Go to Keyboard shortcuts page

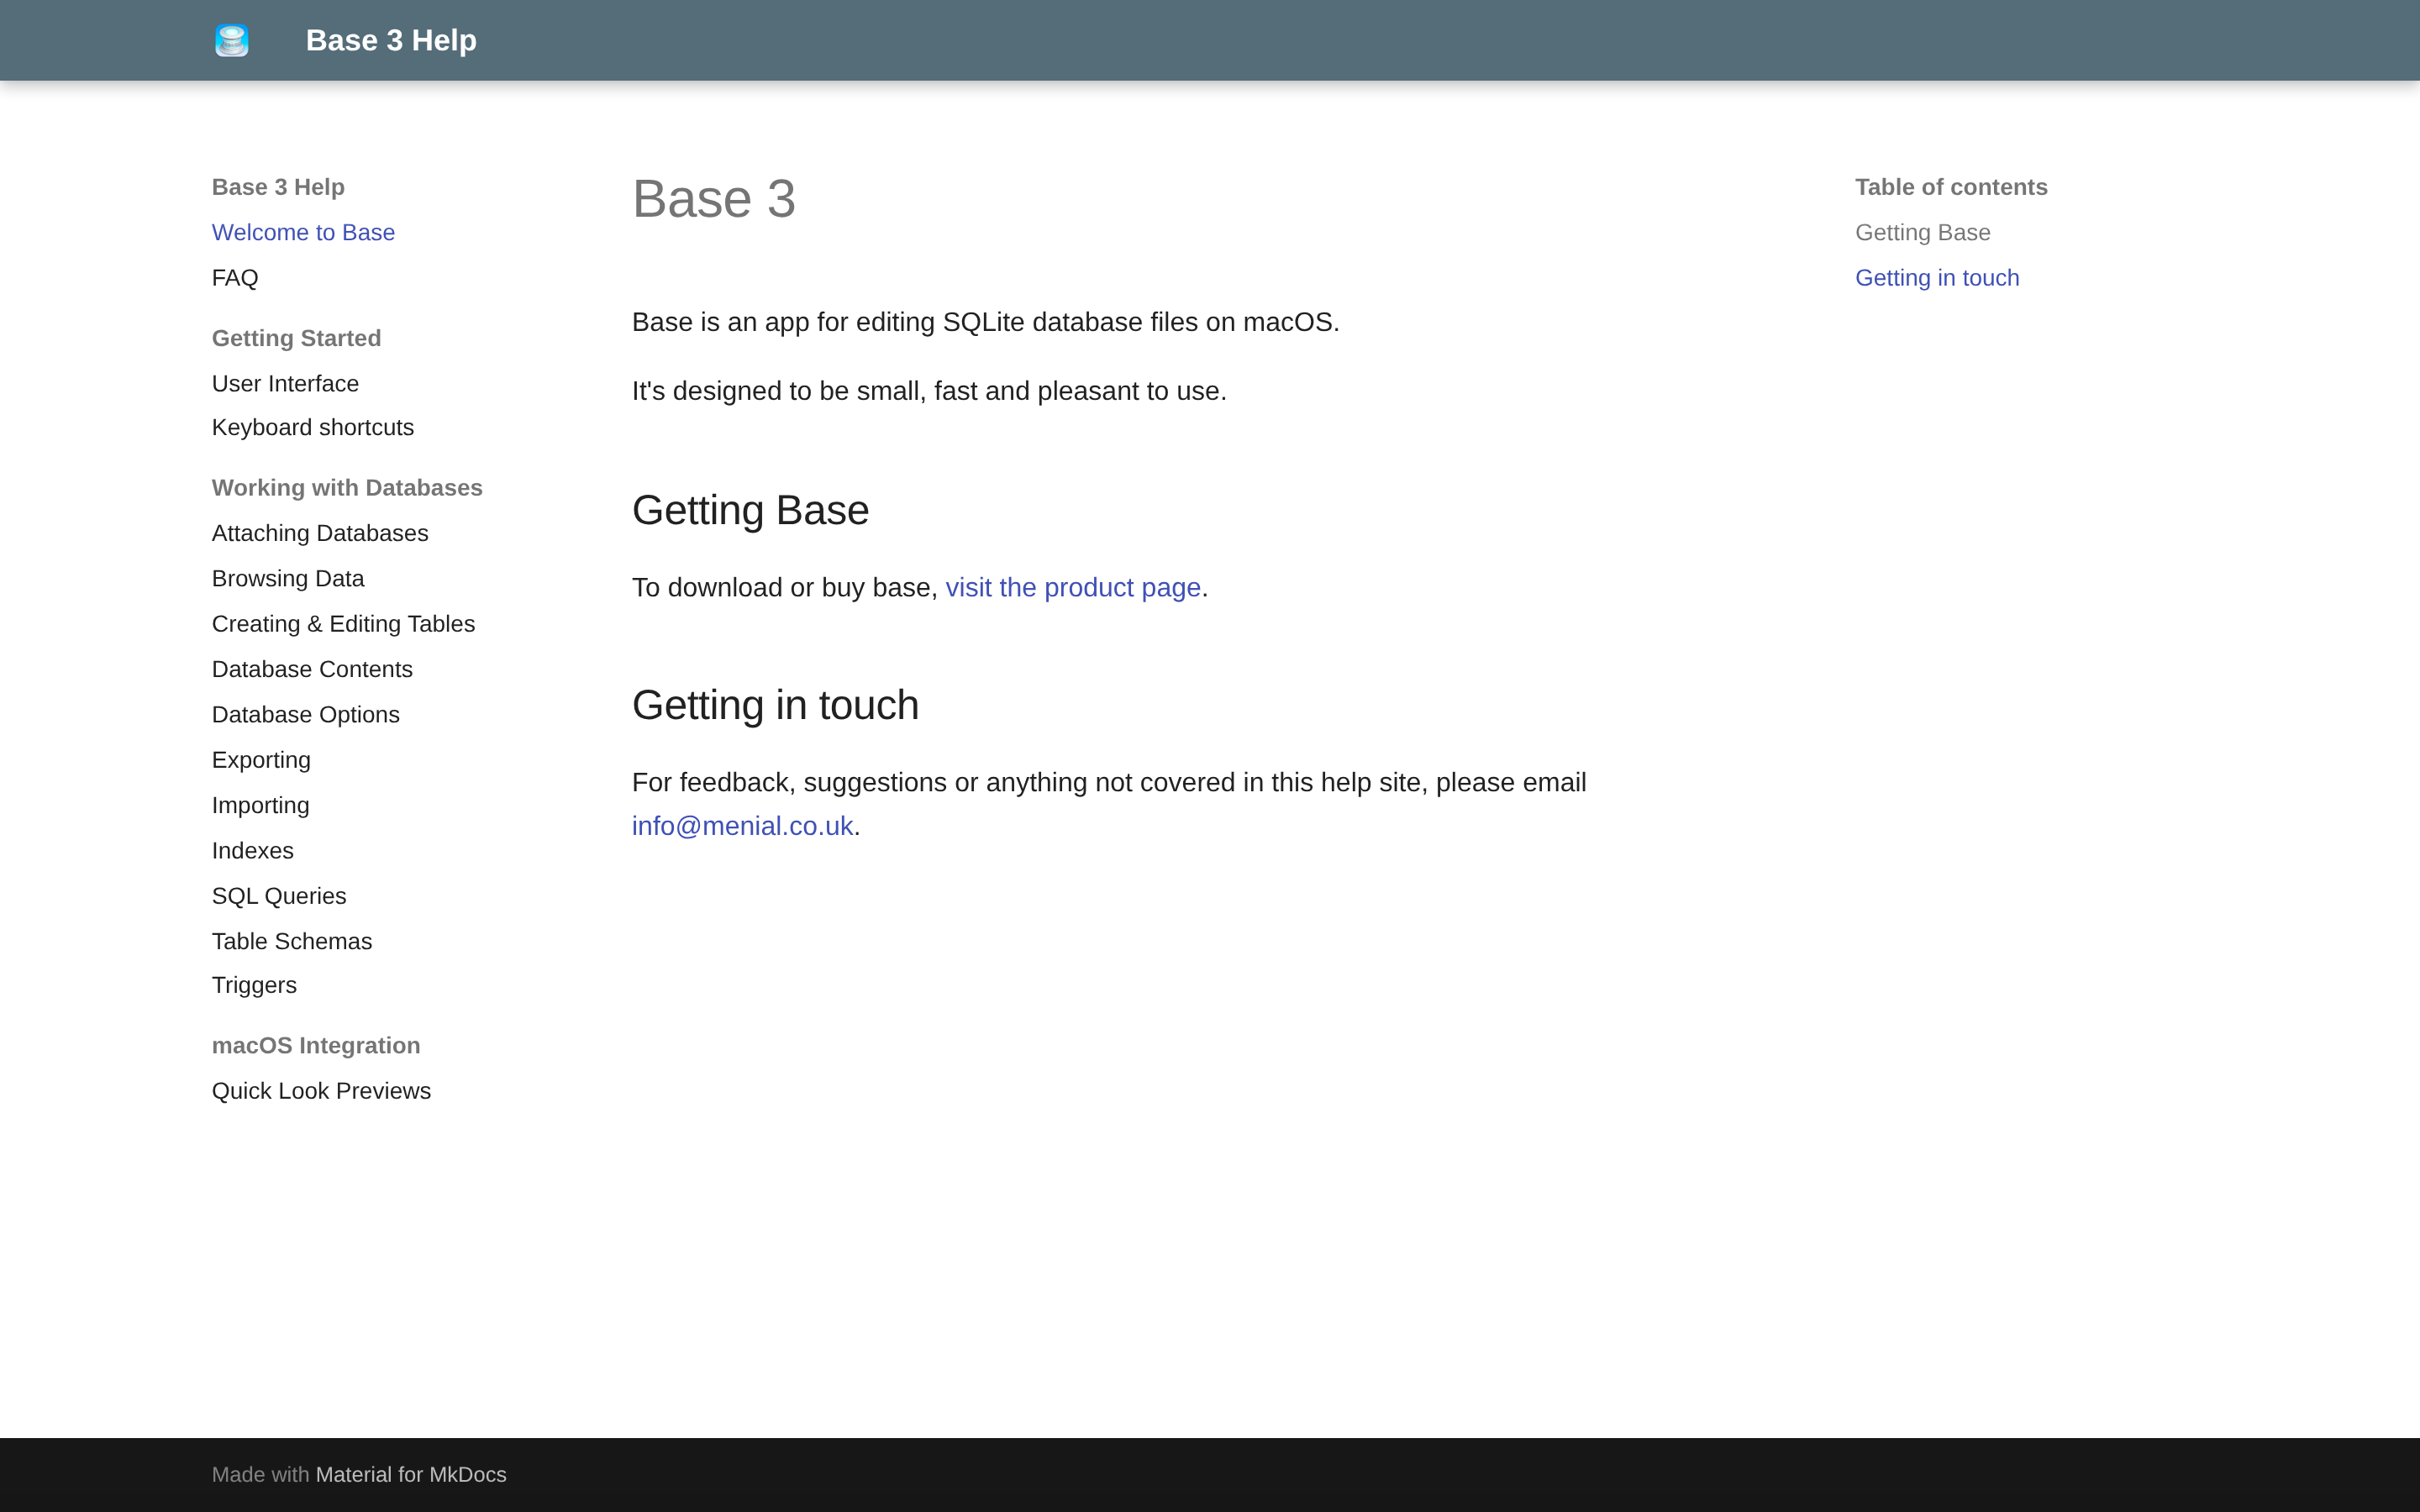(313, 427)
